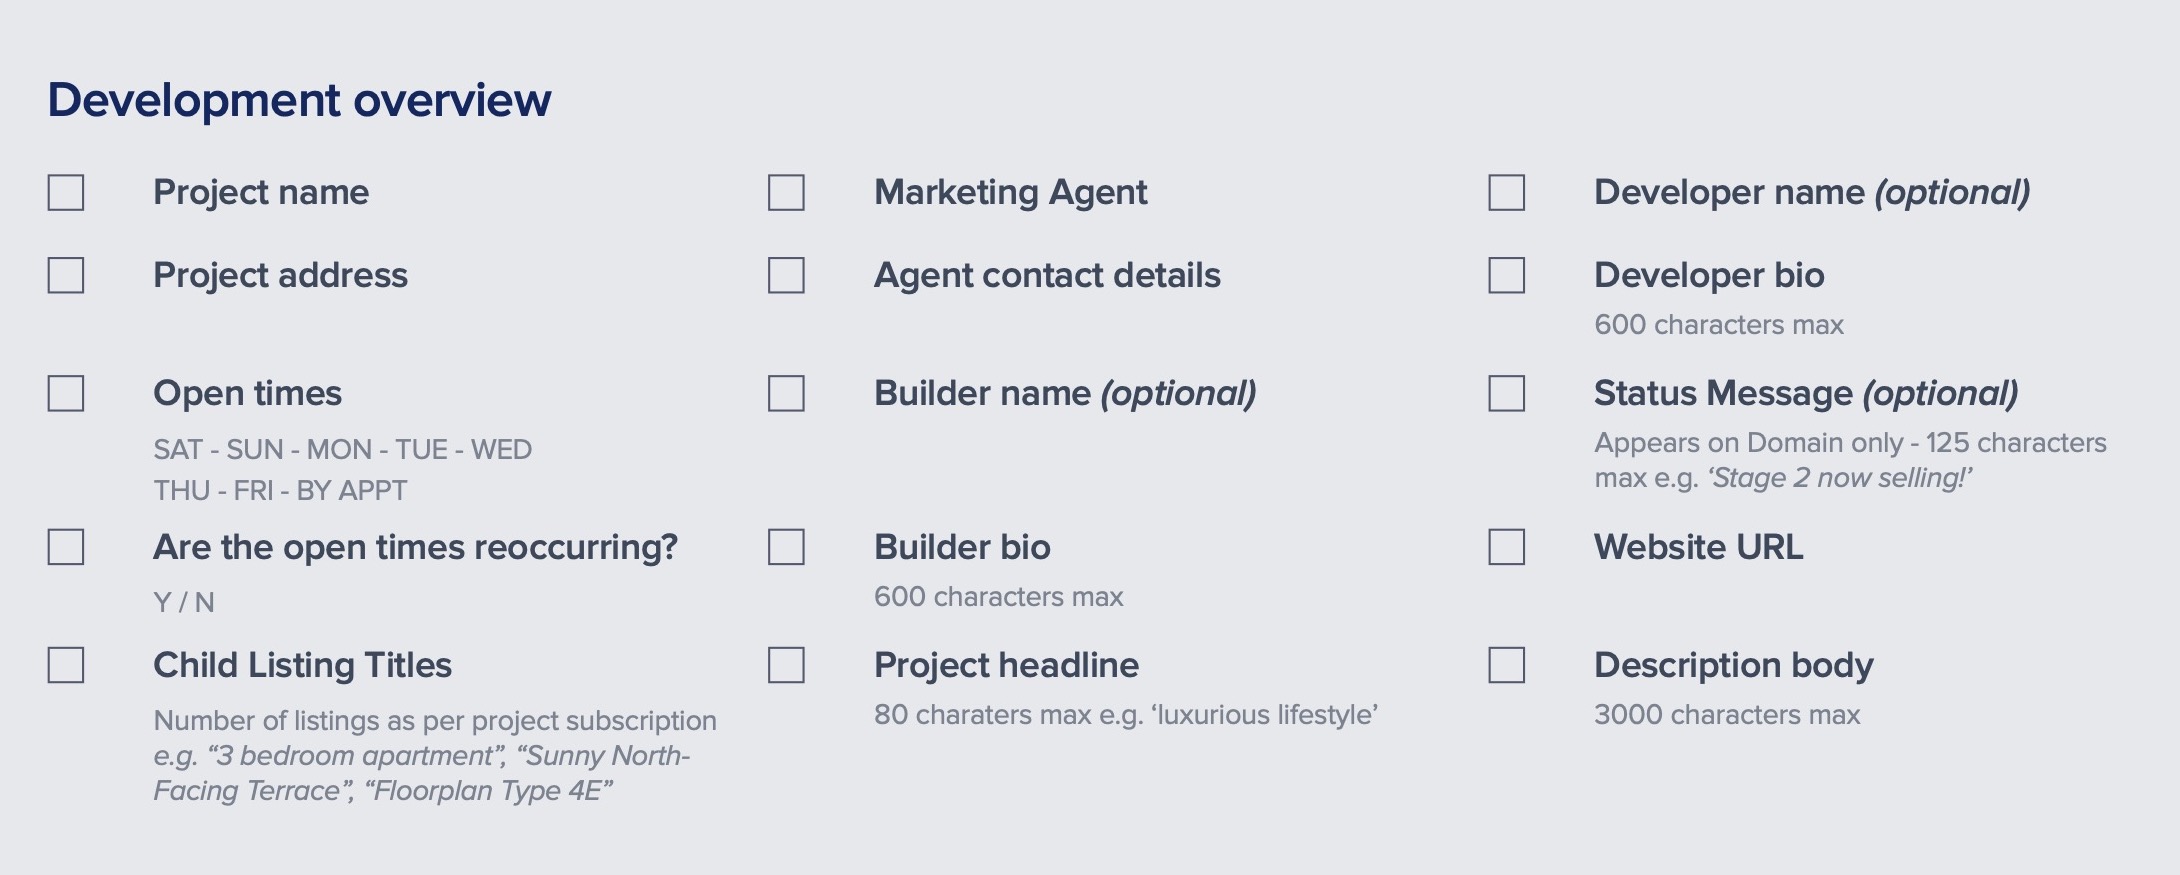Click the Website URL label

(1698, 547)
